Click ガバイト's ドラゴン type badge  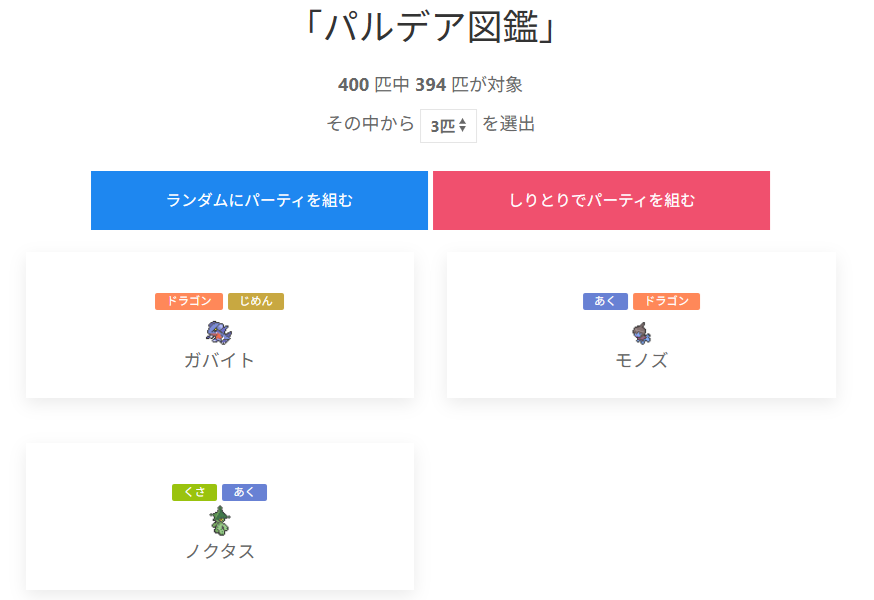tap(189, 301)
